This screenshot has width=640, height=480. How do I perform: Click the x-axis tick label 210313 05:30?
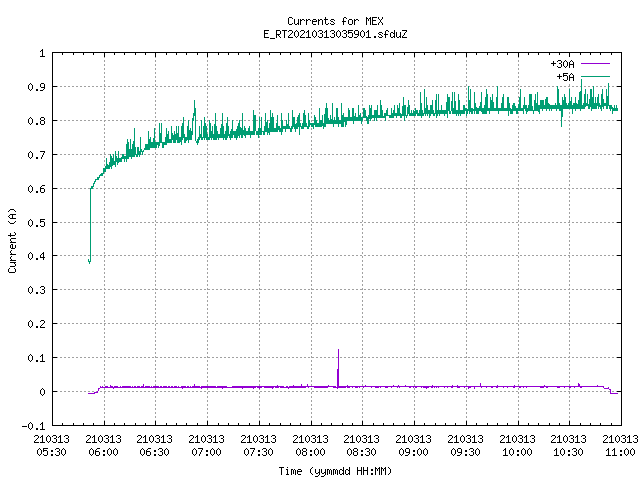pos(51,446)
